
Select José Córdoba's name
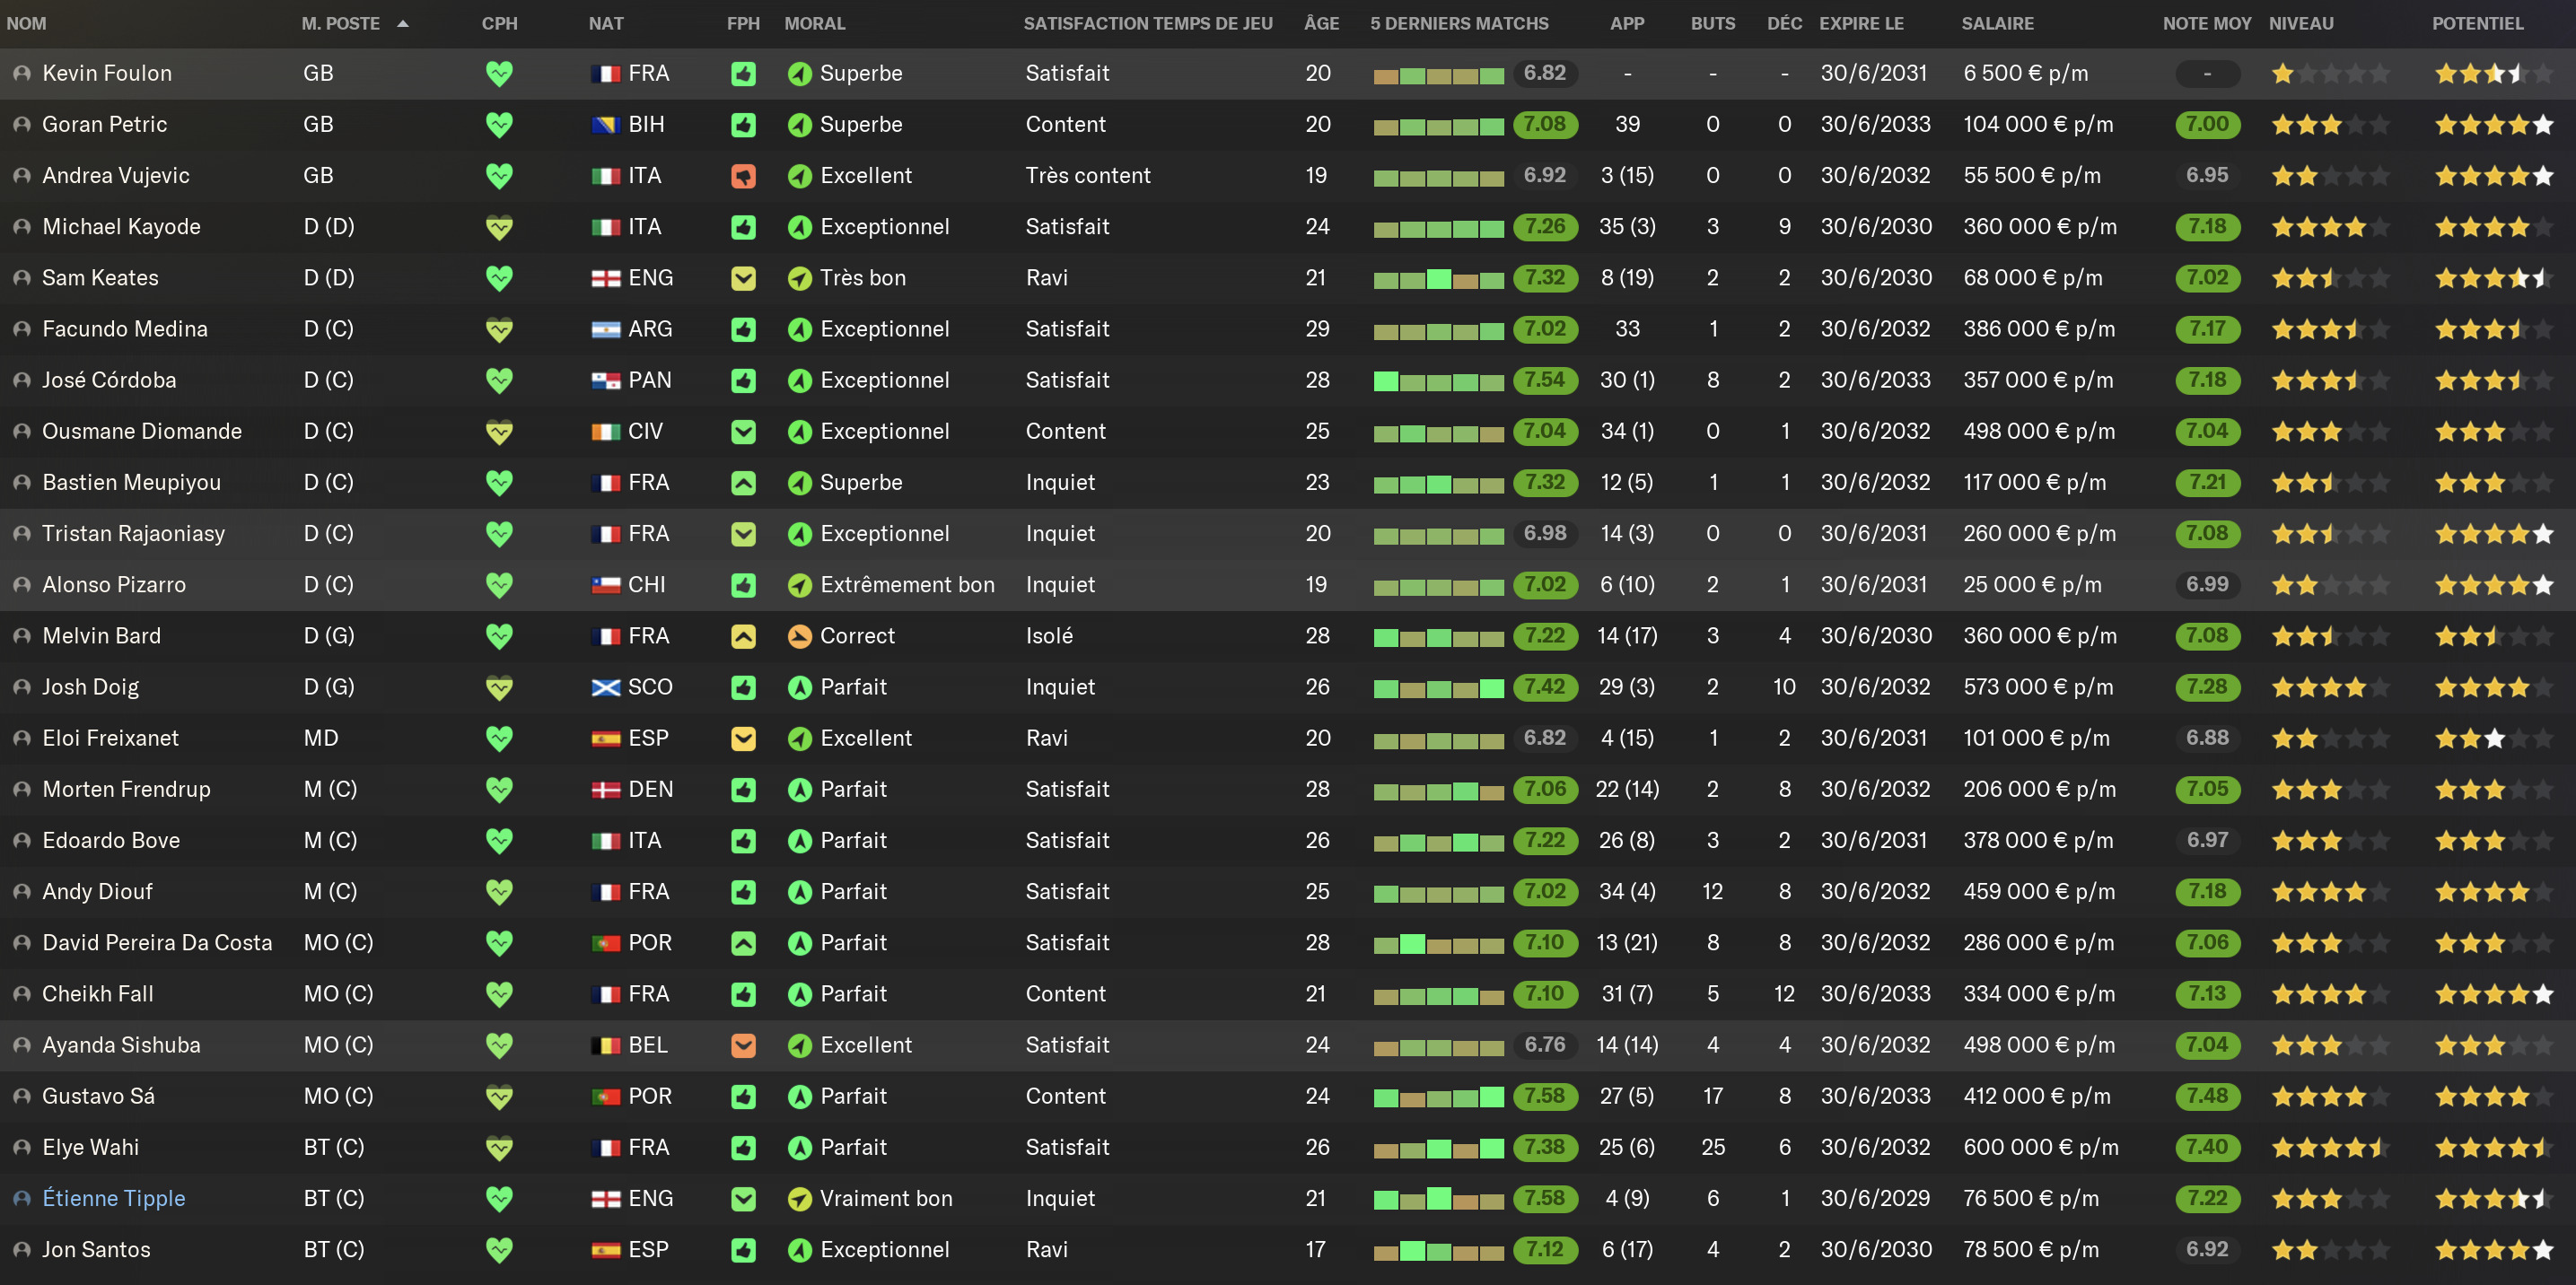point(109,380)
